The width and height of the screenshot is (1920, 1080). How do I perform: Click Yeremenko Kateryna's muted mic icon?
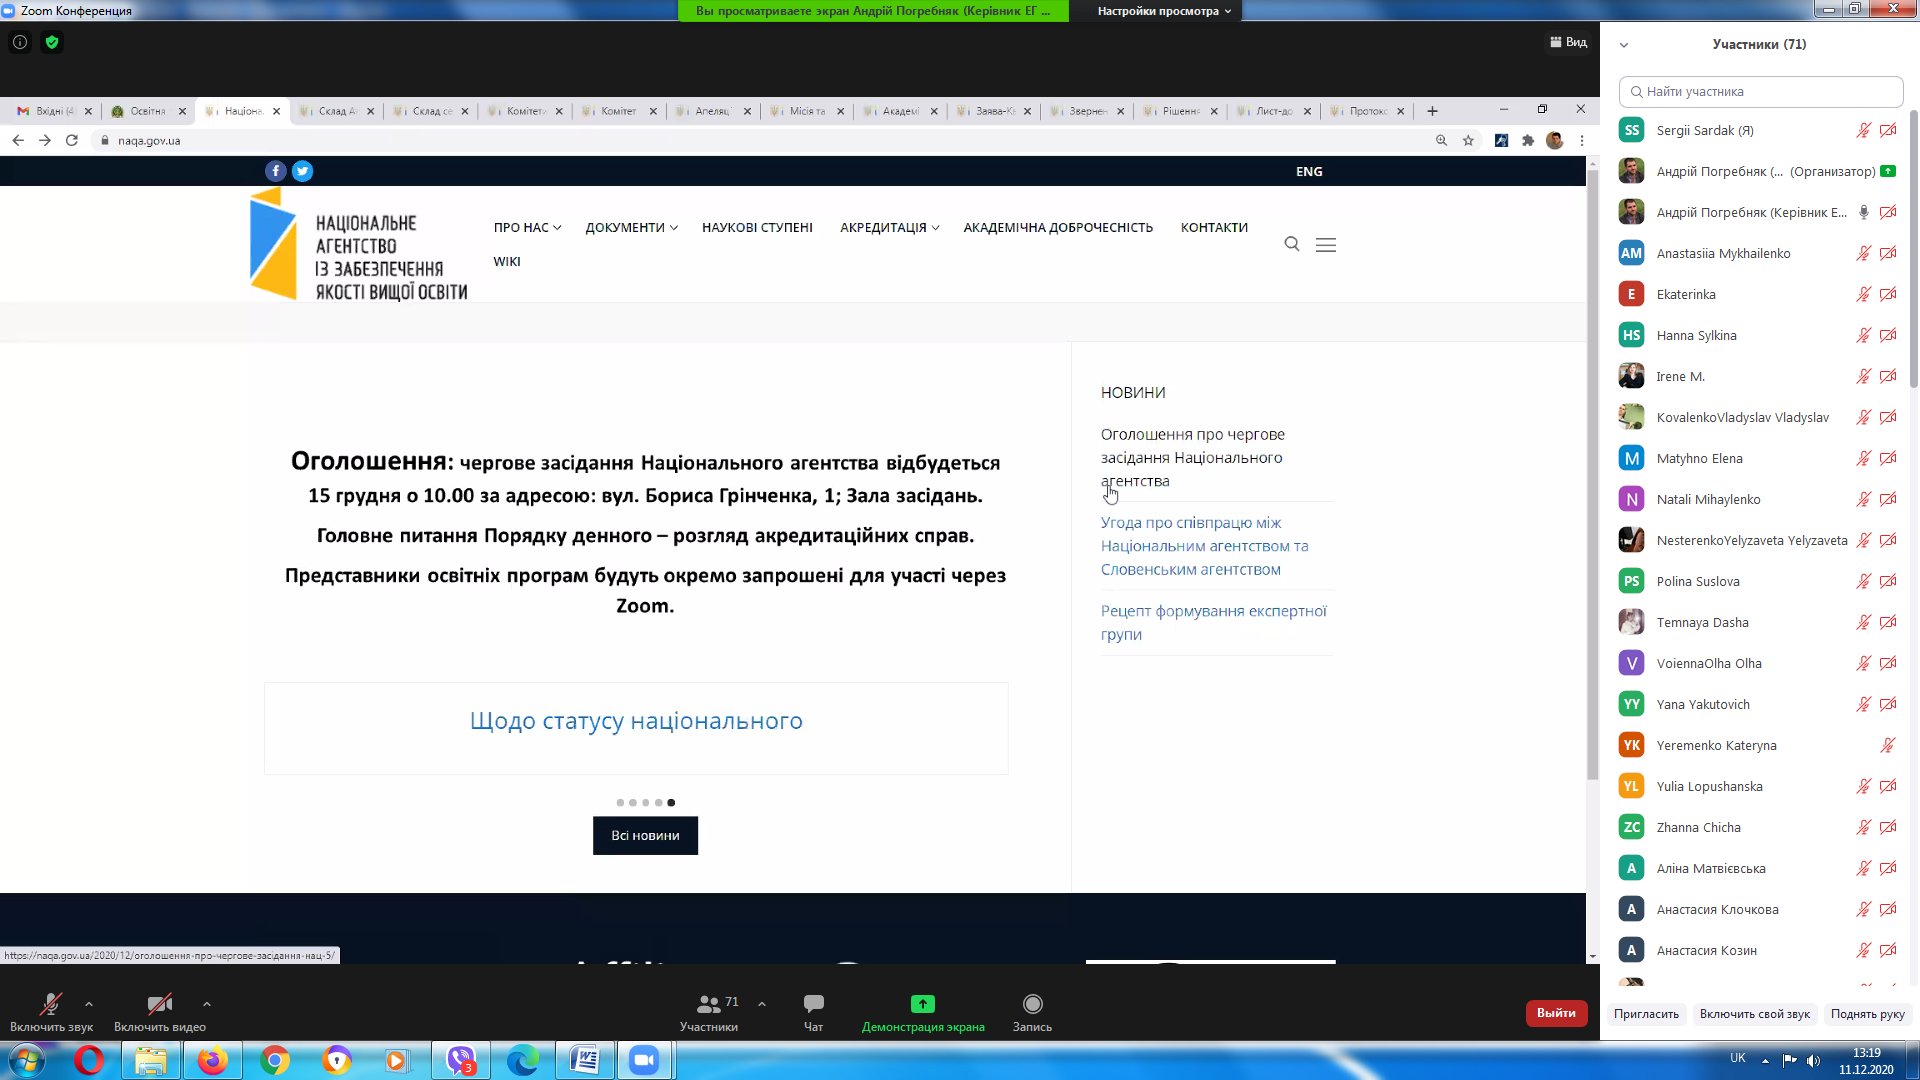1888,746
